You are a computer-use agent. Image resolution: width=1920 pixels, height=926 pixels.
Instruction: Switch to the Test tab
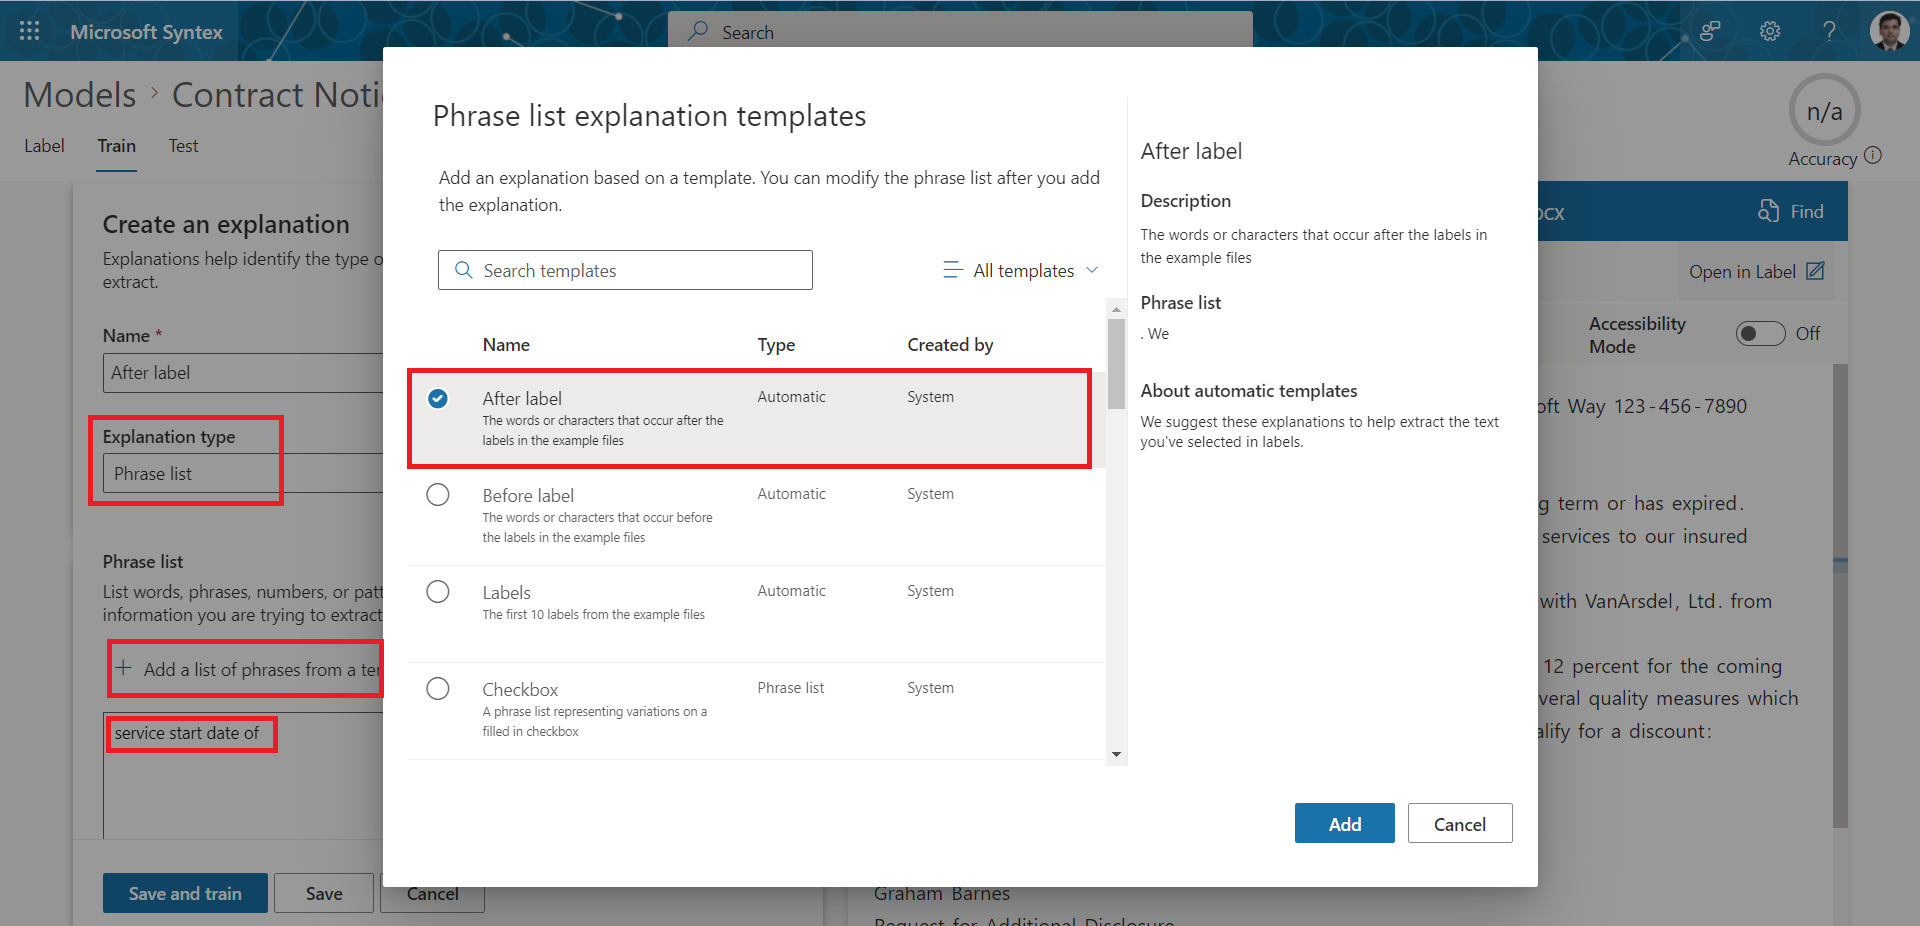[183, 146]
